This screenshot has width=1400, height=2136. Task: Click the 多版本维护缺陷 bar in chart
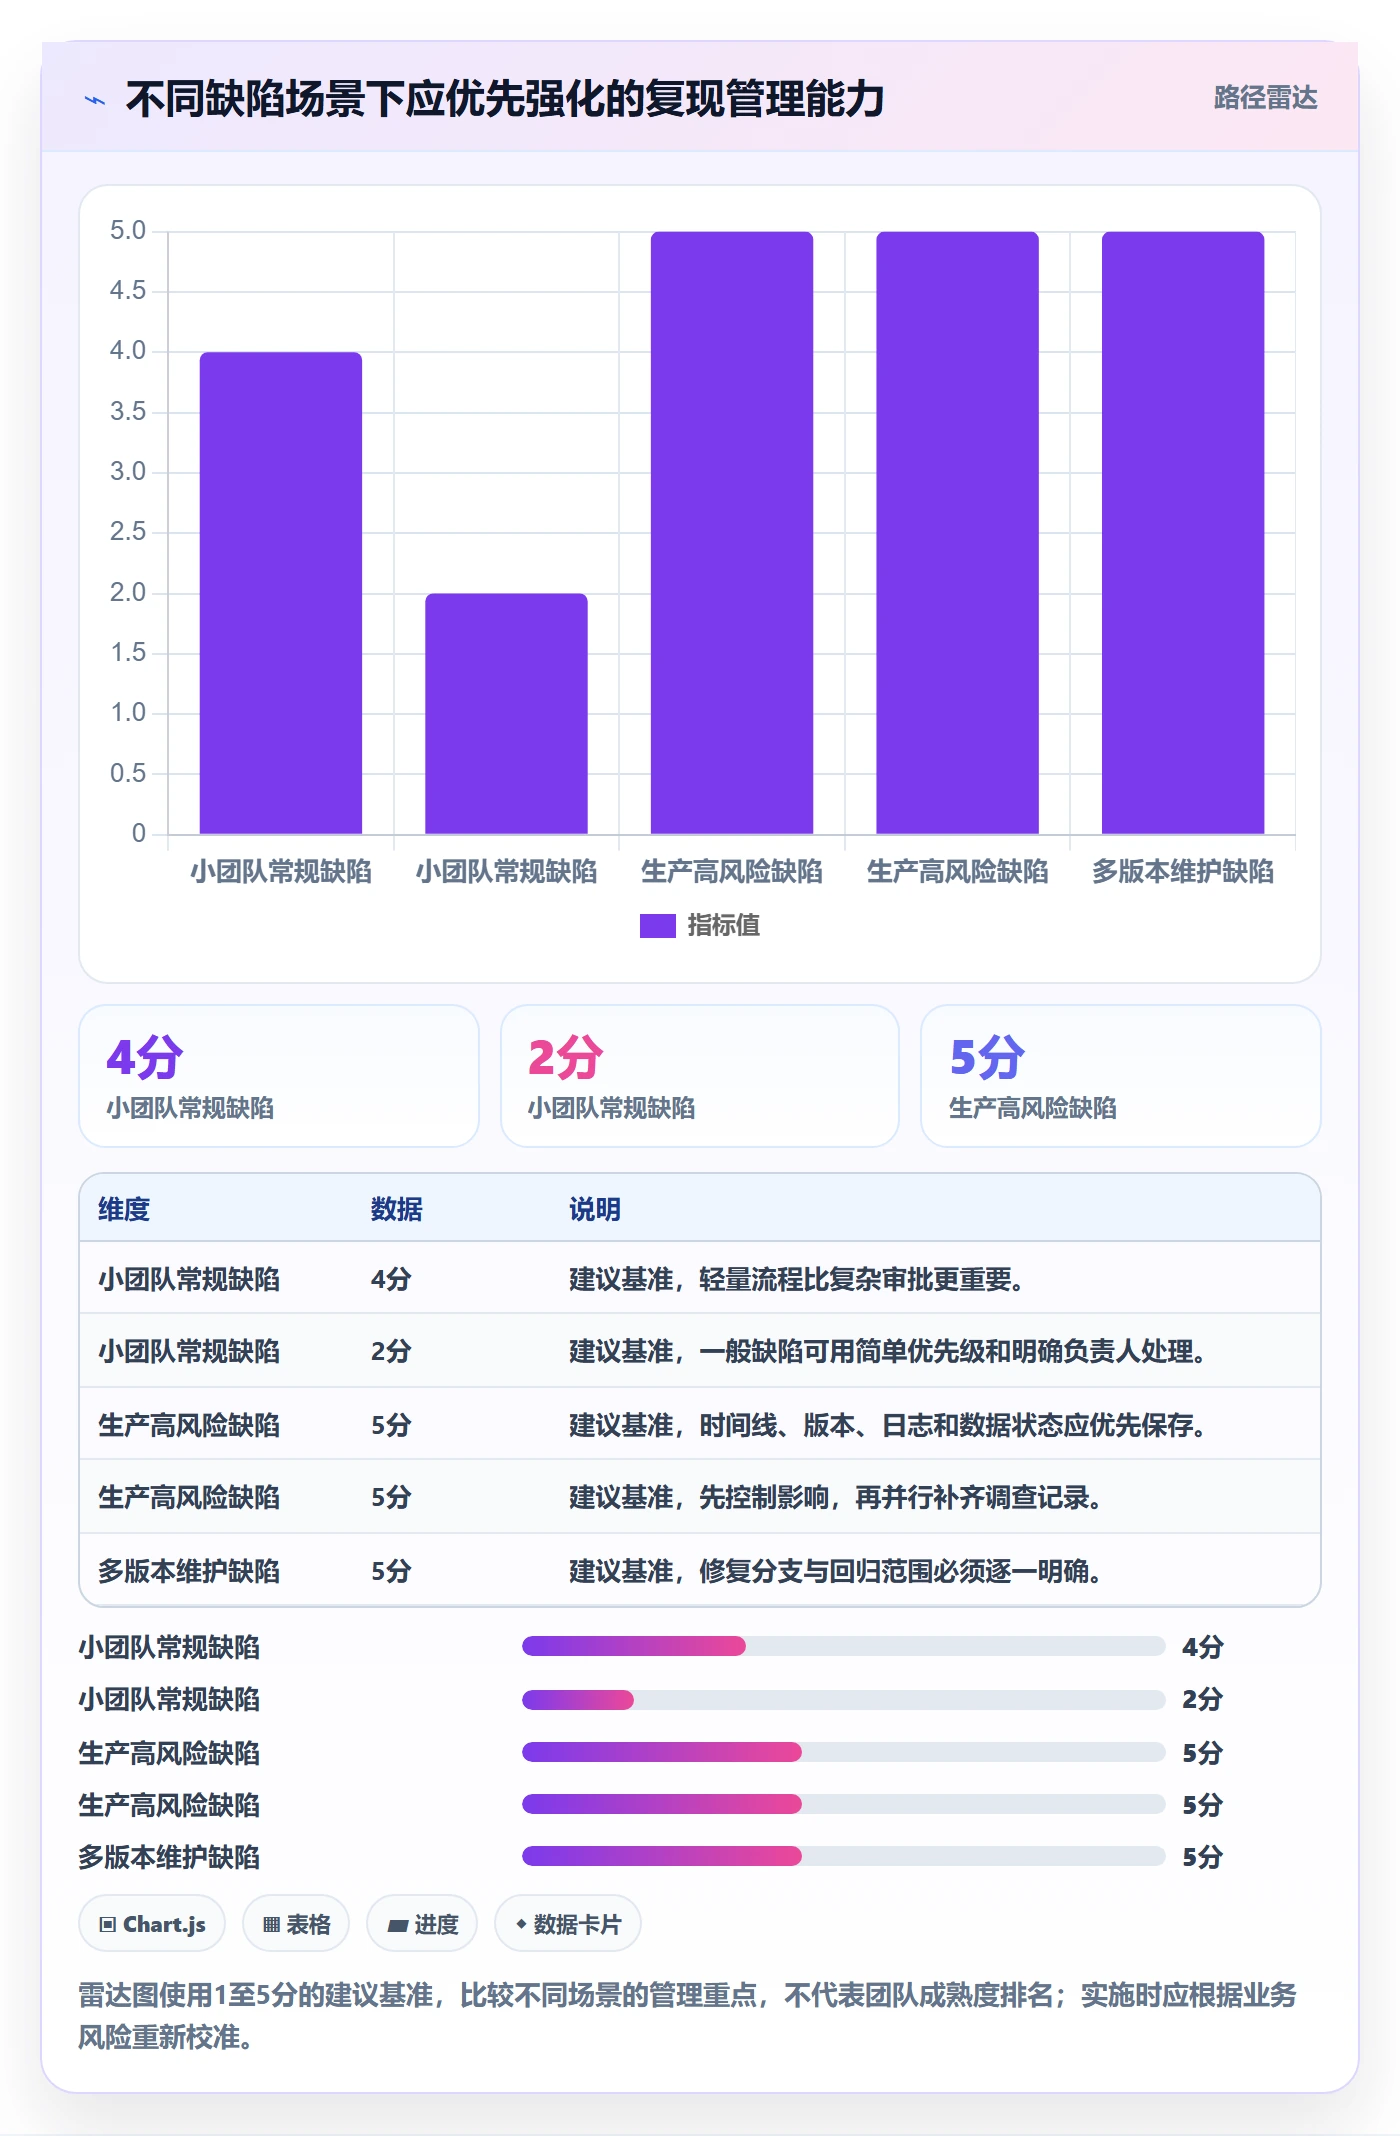1183,532
